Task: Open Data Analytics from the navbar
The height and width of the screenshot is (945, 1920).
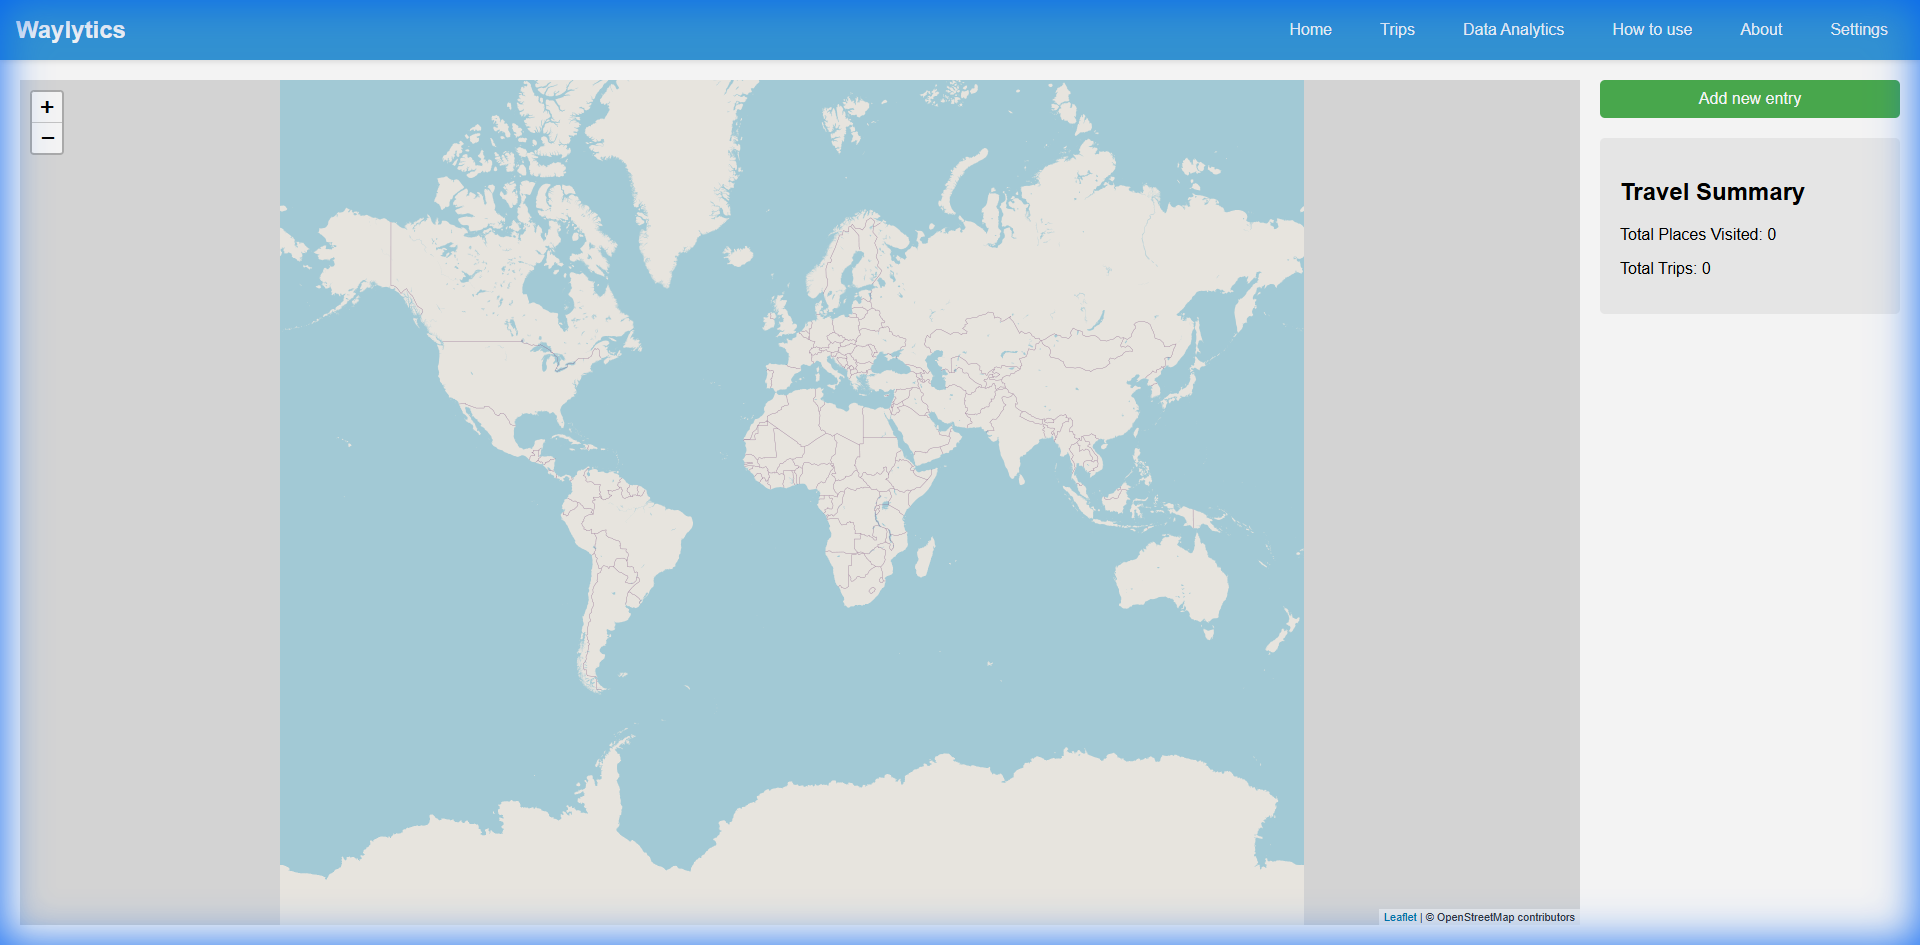Action: coord(1513,30)
